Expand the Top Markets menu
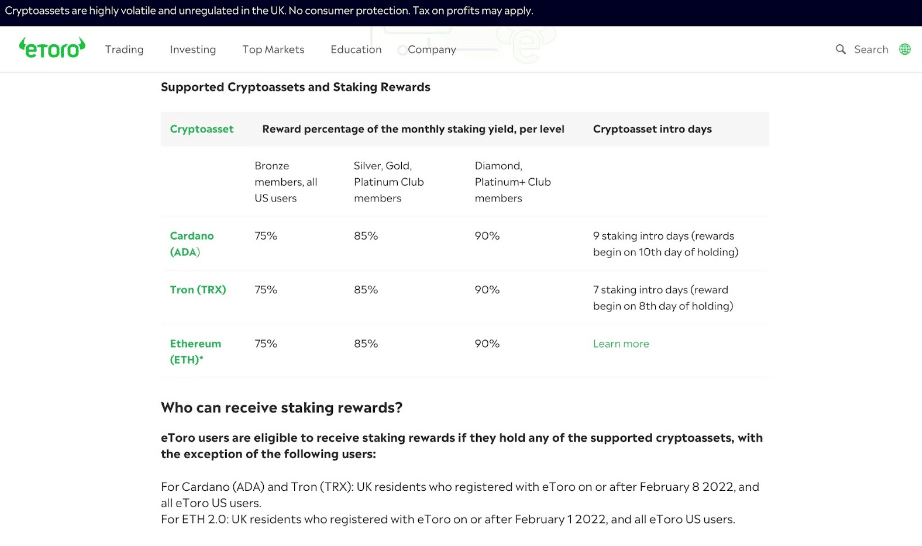922x546 pixels. [x=273, y=49]
